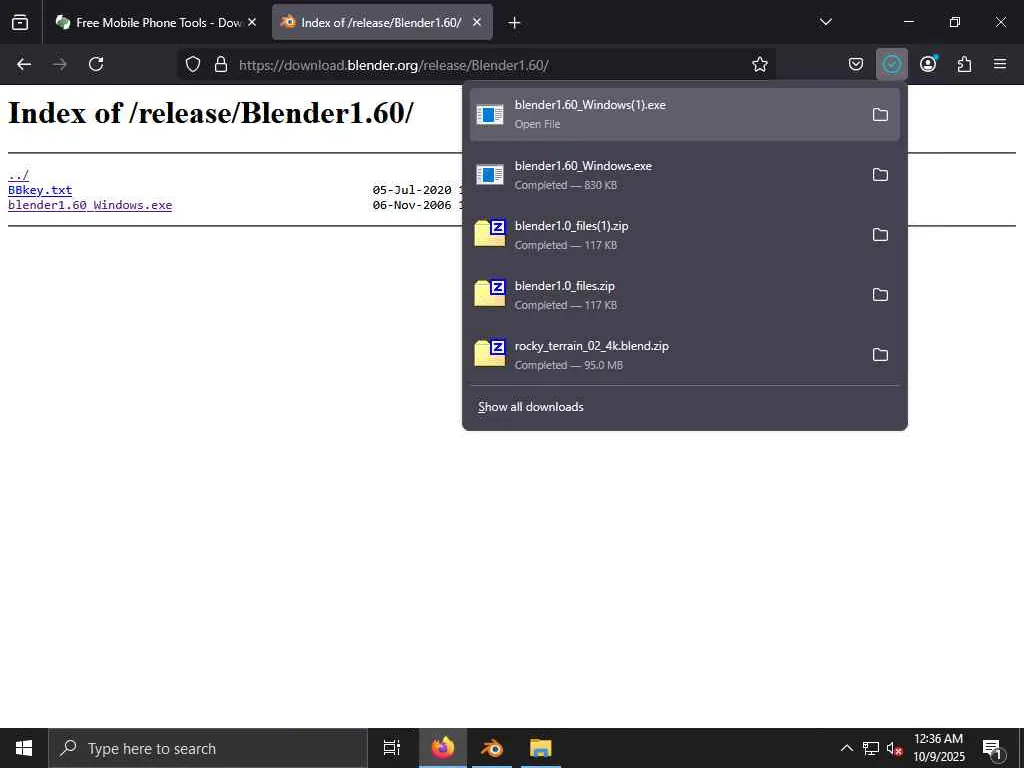Open tracking protection shield icon
Viewport: 1024px width, 768px height.
coord(193,64)
